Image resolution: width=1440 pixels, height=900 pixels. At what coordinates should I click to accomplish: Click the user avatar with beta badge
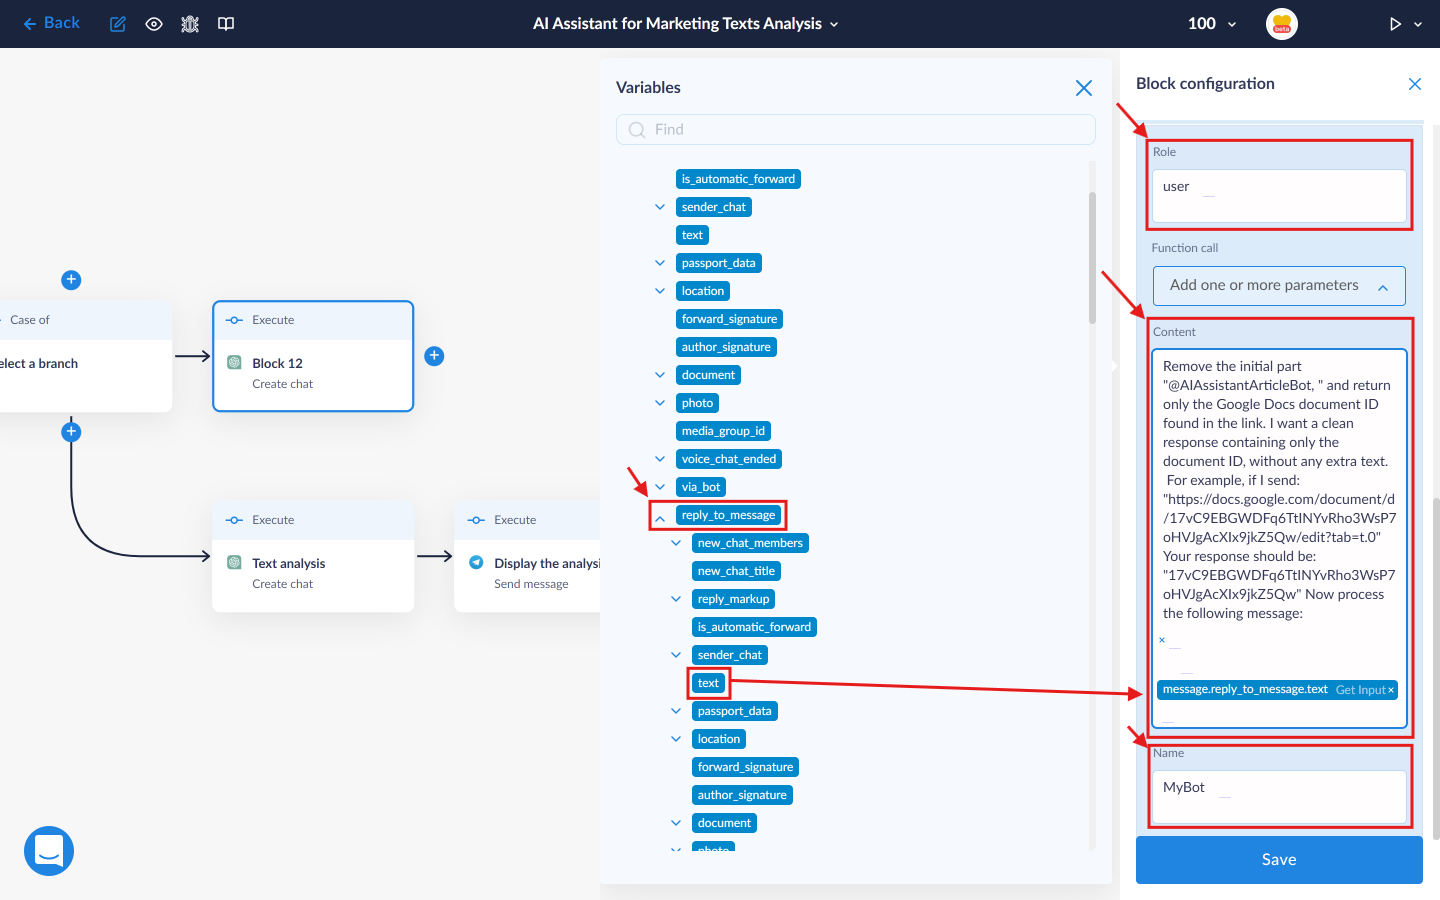[x=1282, y=24]
